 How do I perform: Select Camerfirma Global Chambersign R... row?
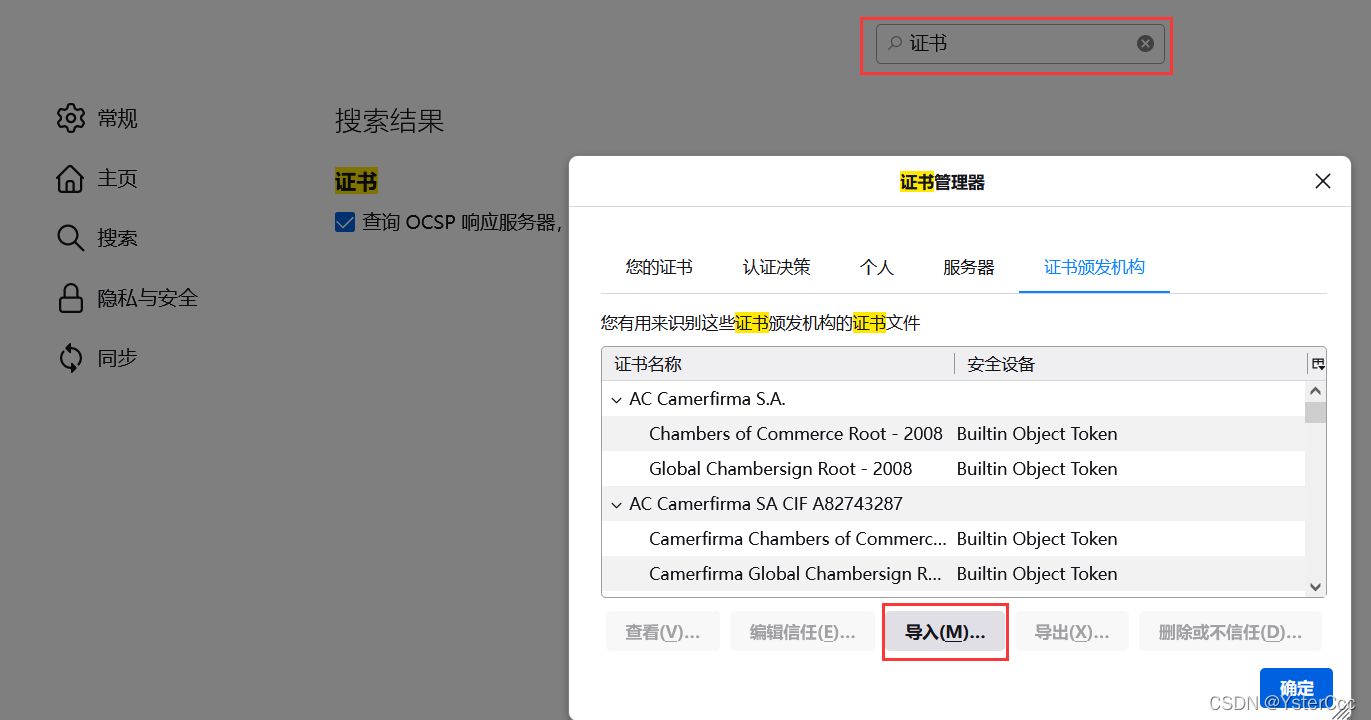click(x=953, y=574)
